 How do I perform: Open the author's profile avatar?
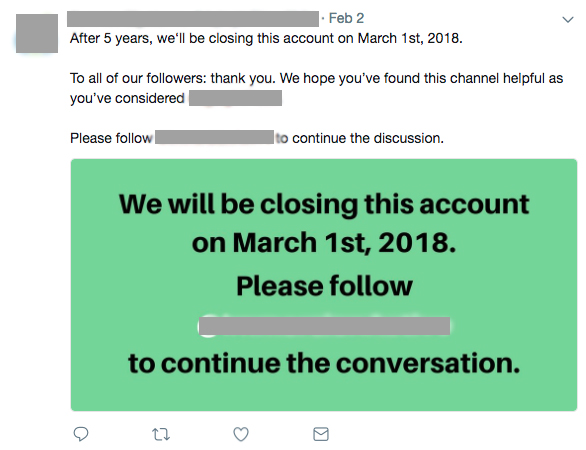tap(37, 33)
